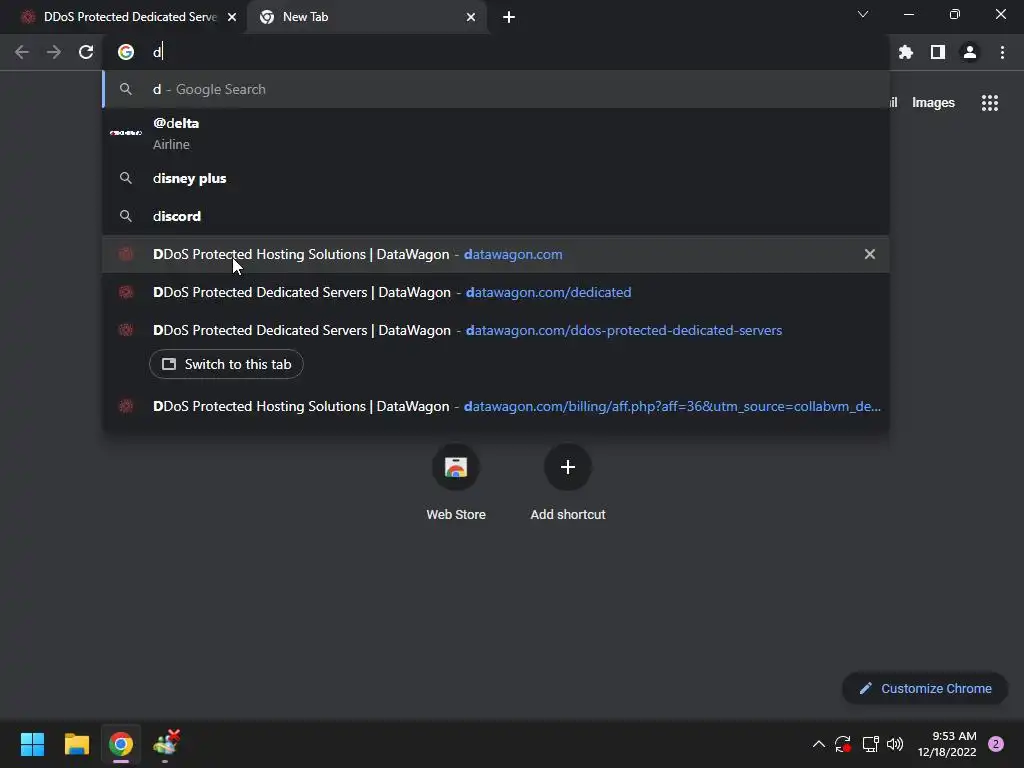
Task: Pick the 'discord' search suggestion
Action: click(496, 216)
